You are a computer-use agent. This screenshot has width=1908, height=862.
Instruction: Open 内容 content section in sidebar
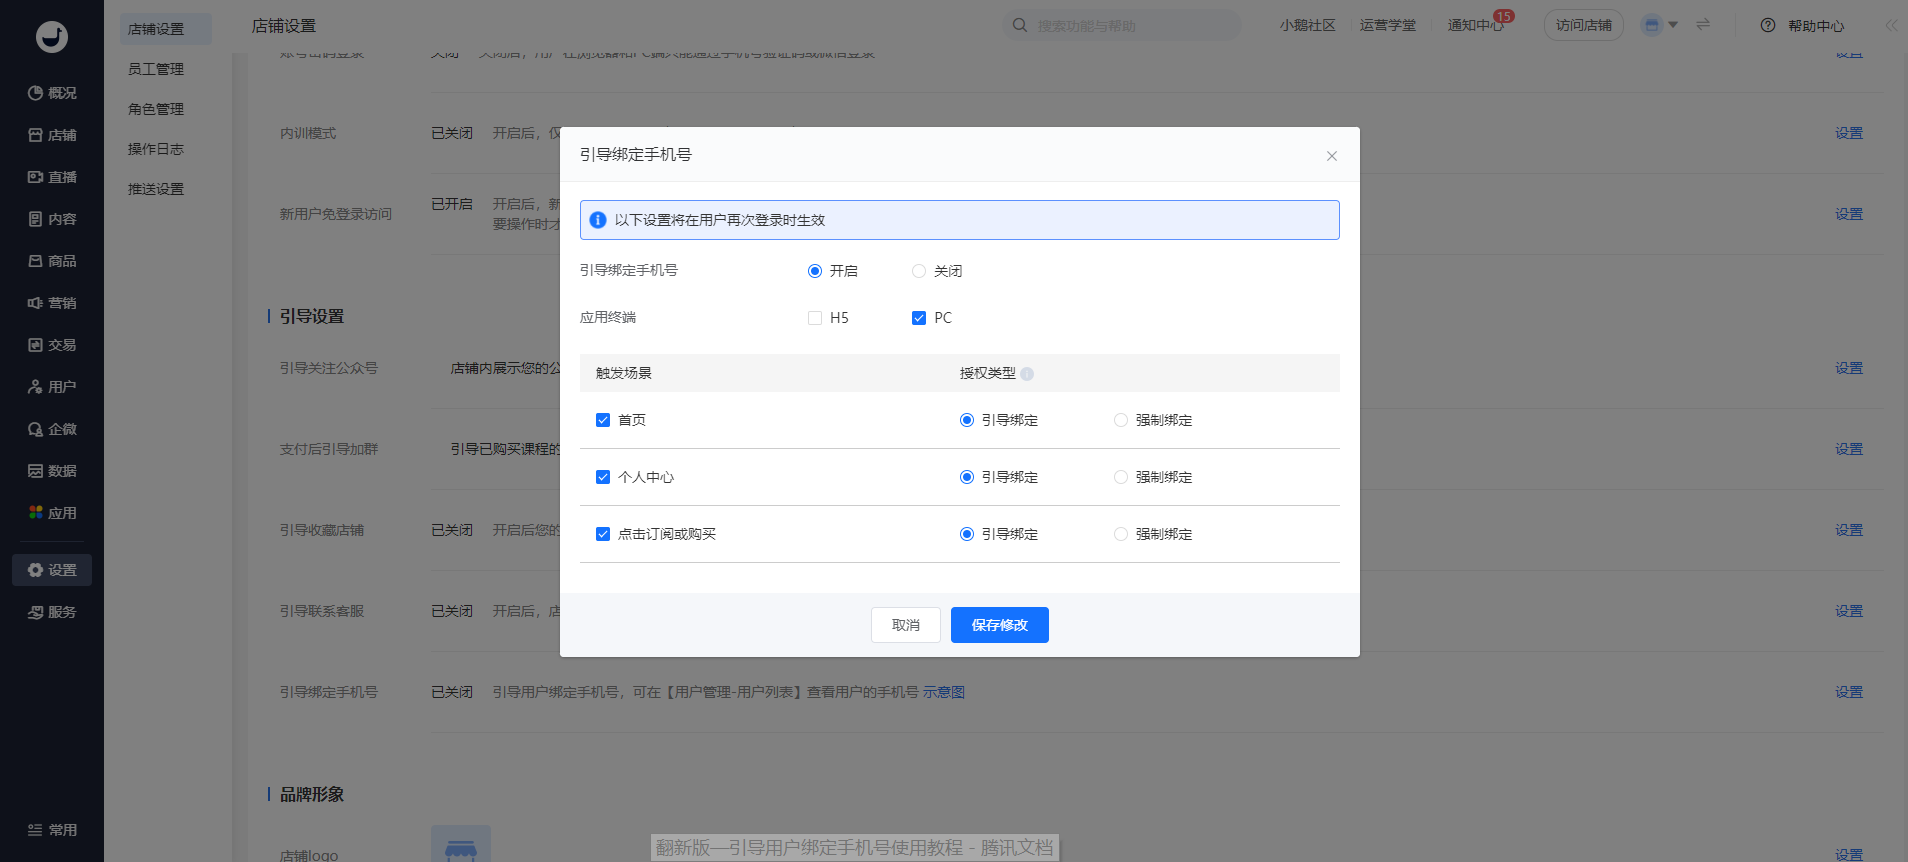click(52, 219)
